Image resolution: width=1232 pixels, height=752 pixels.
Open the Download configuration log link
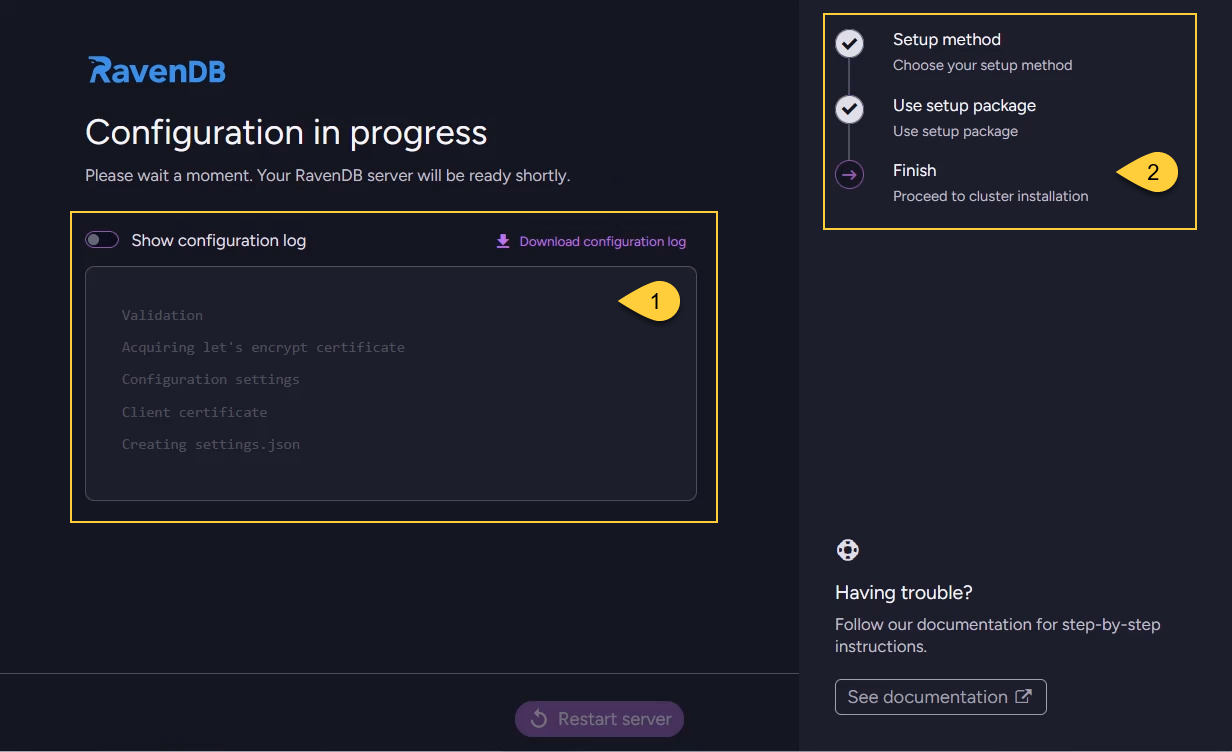coord(602,241)
